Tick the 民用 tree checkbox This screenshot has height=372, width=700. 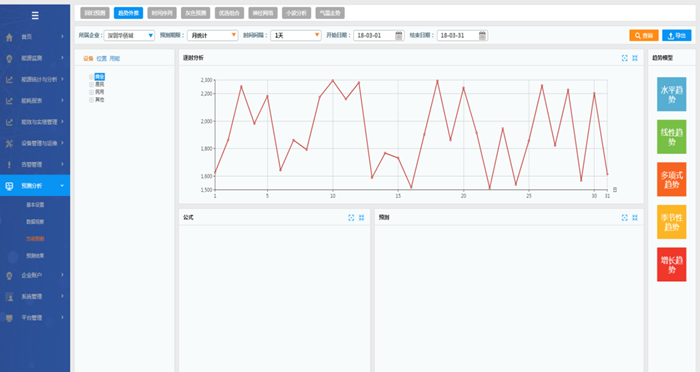coord(92,92)
